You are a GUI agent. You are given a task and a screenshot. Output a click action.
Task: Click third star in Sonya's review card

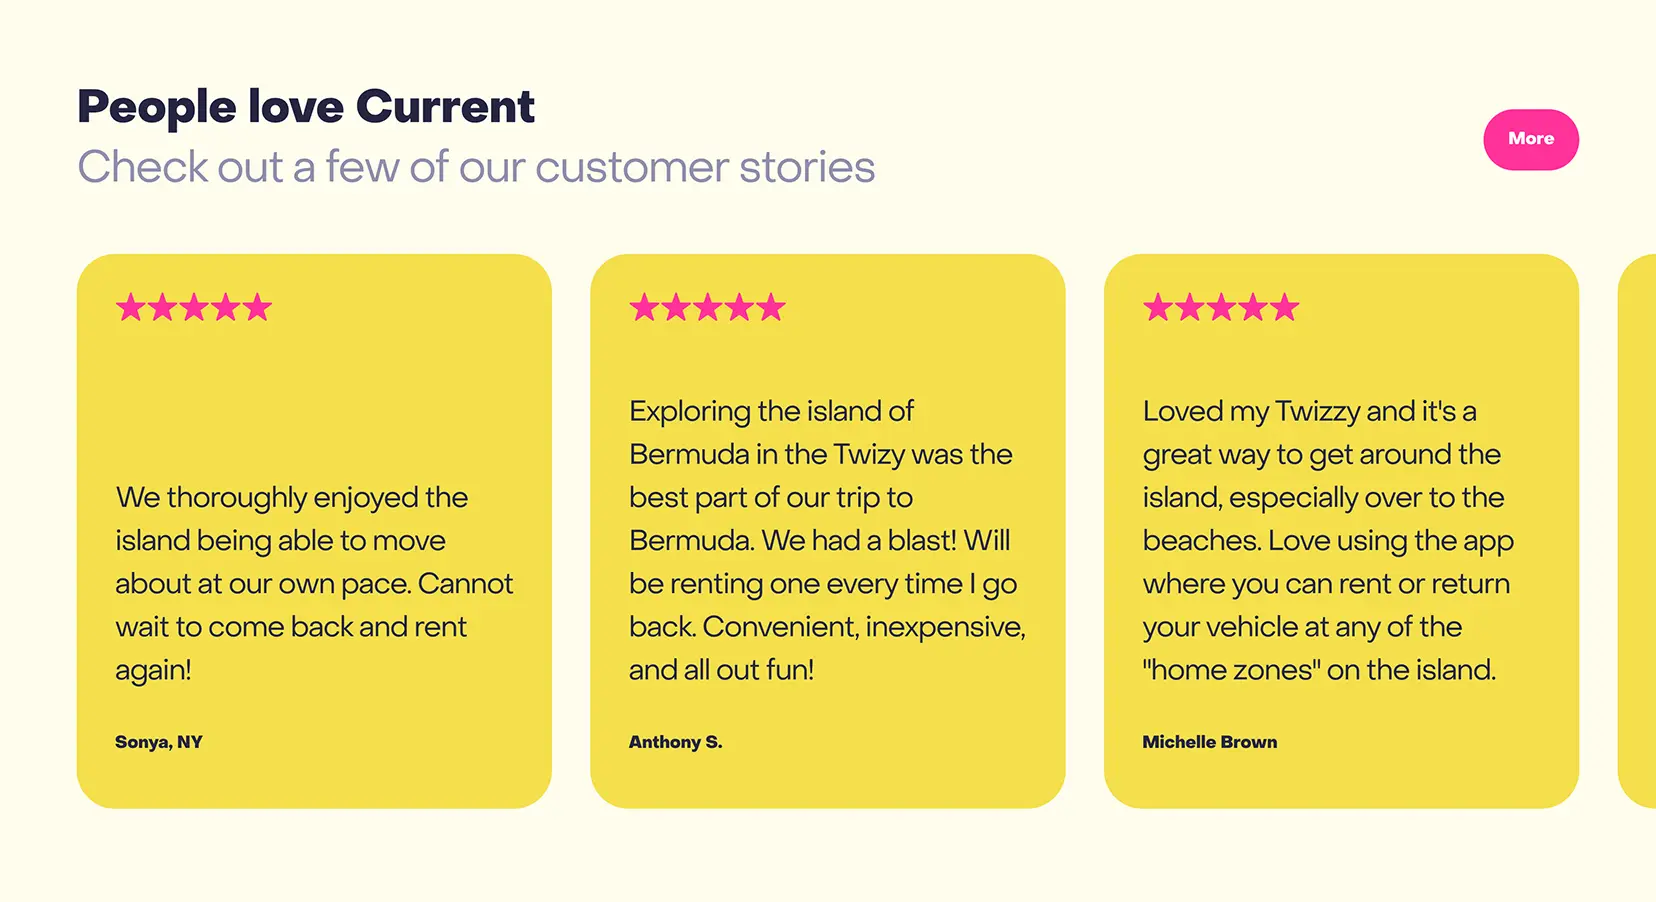194,307
